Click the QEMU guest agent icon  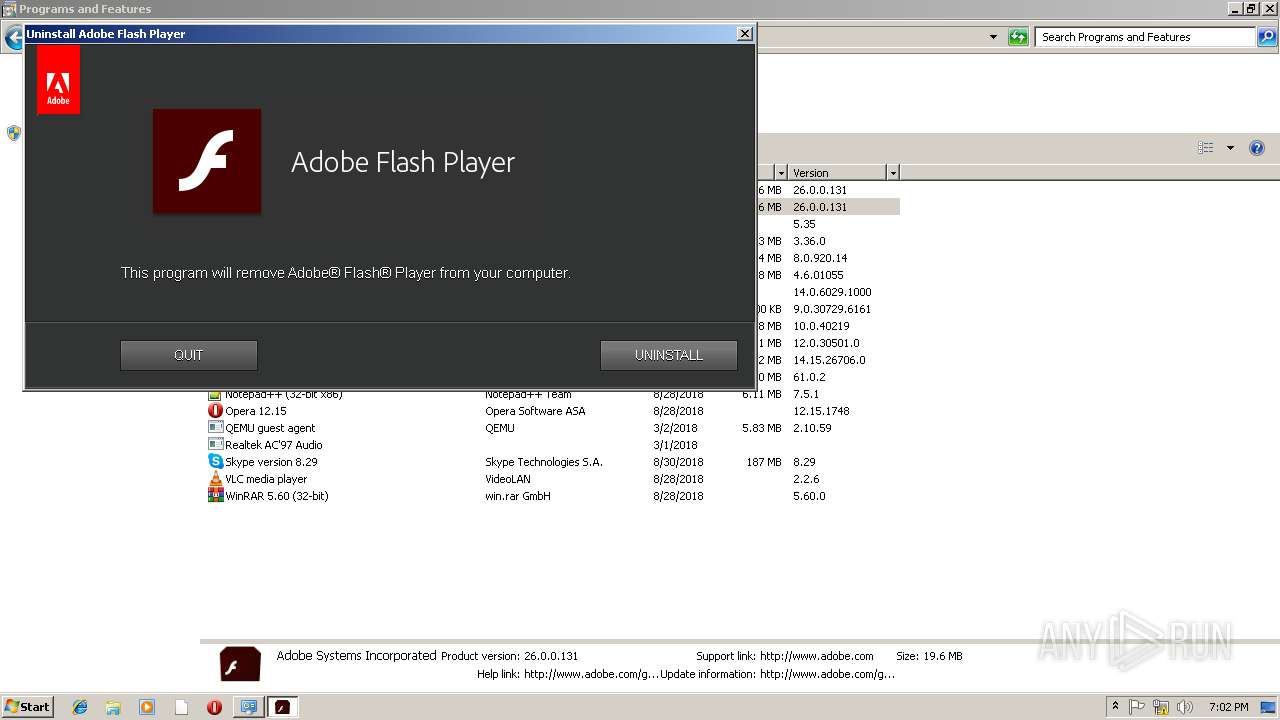pos(215,428)
